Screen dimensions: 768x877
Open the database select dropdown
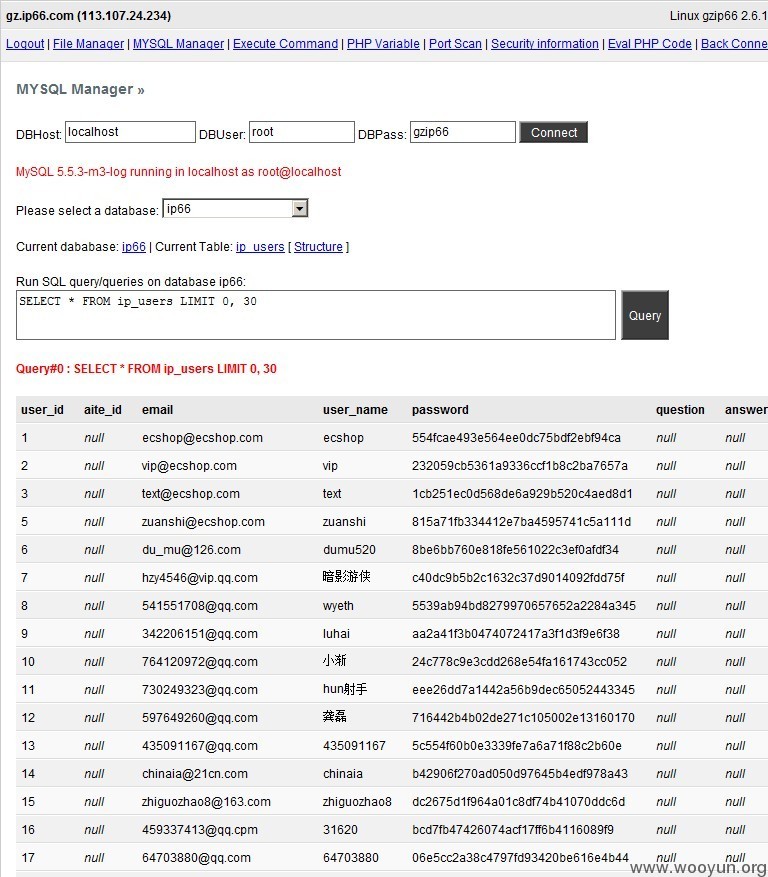tap(235, 209)
